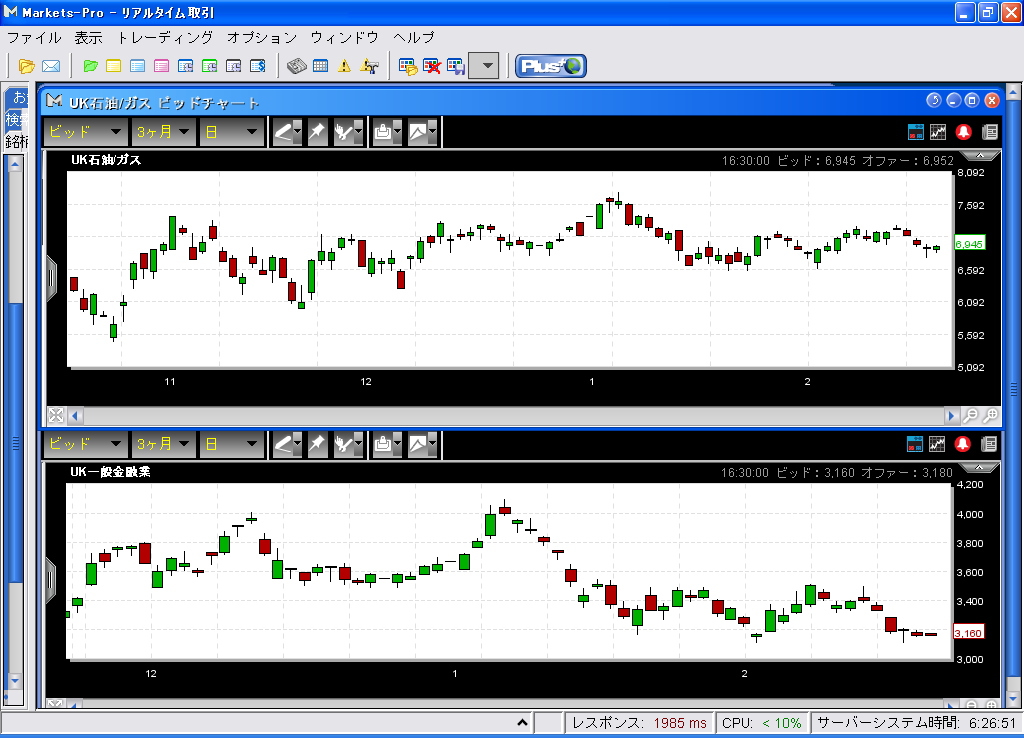Screen dimensions: 1024x738
Task: Open the ヘルプ menu
Action: (x=414, y=37)
